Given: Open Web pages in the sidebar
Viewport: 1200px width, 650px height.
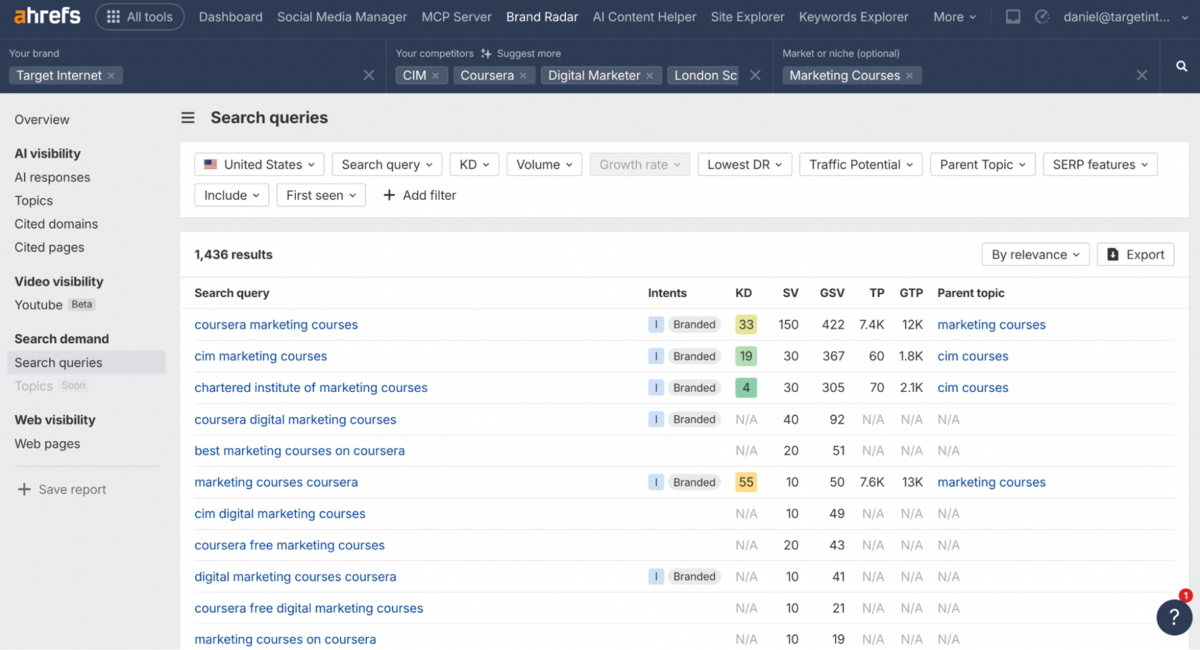Looking at the screenshot, I should point(47,444).
